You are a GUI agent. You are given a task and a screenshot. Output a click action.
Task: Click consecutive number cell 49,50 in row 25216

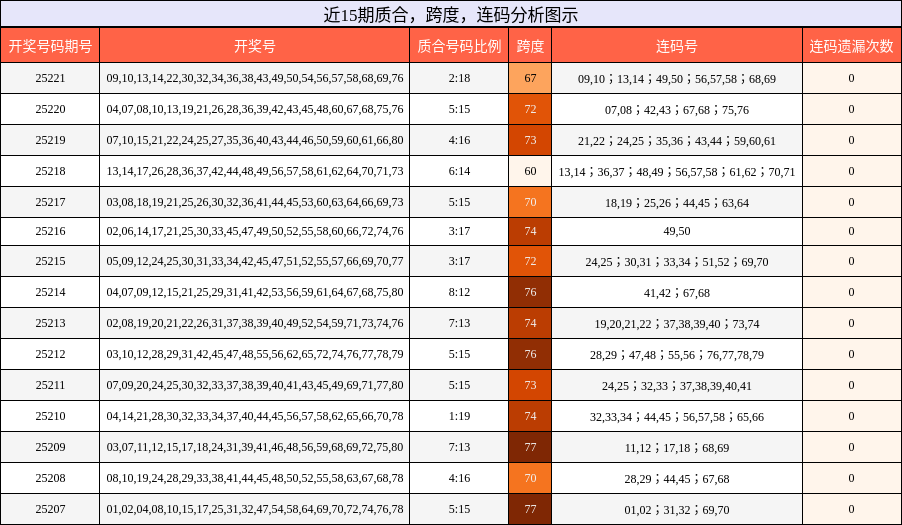(677, 231)
